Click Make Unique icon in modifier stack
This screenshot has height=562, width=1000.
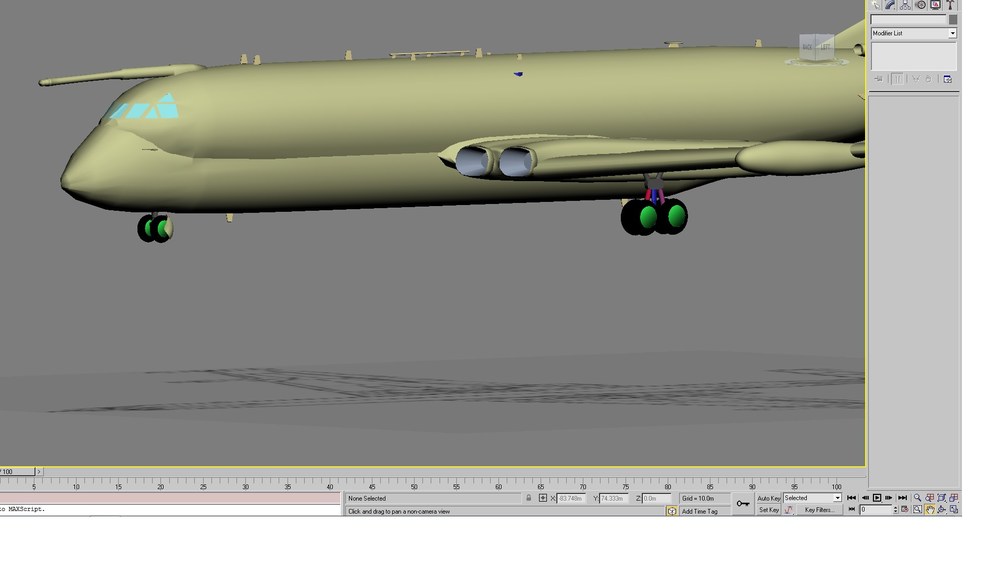tap(915, 79)
